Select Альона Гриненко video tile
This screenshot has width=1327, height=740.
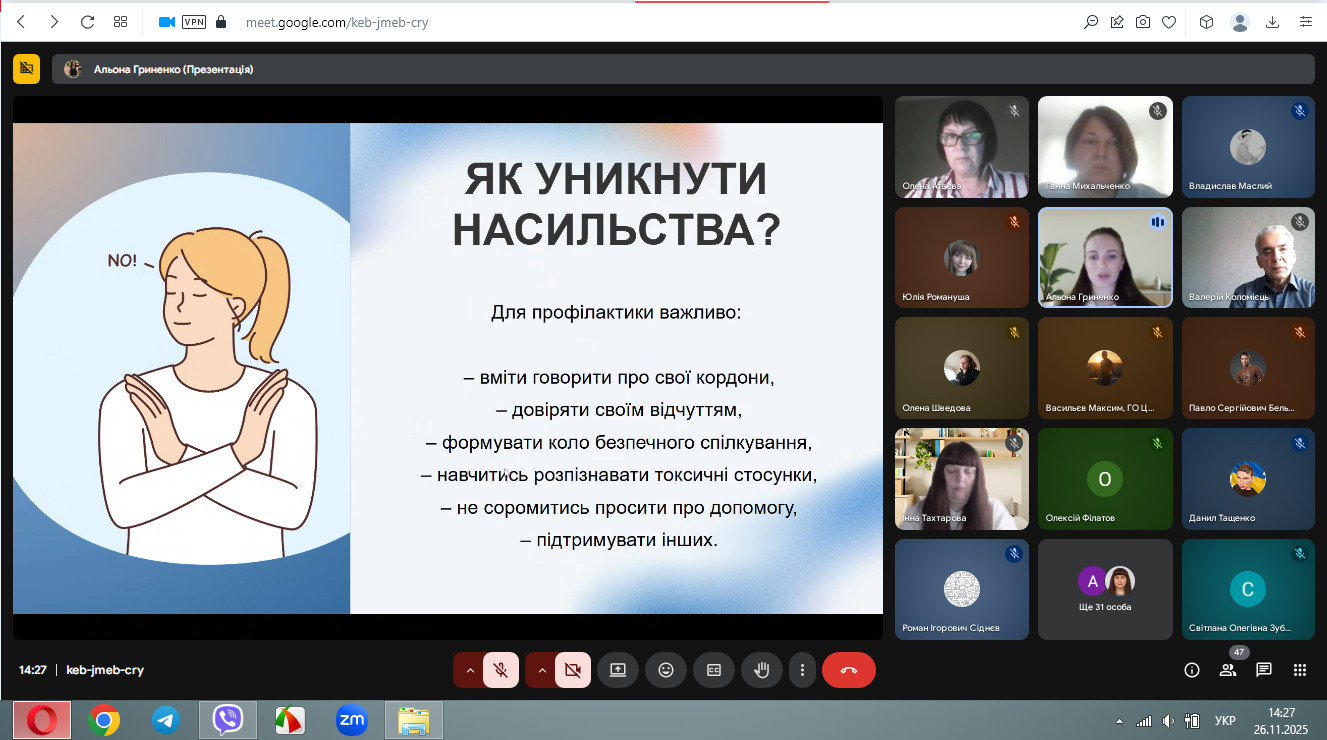(1105, 257)
